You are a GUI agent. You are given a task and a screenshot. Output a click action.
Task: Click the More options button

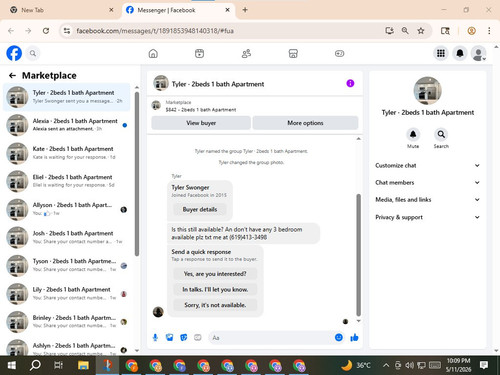point(305,123)
